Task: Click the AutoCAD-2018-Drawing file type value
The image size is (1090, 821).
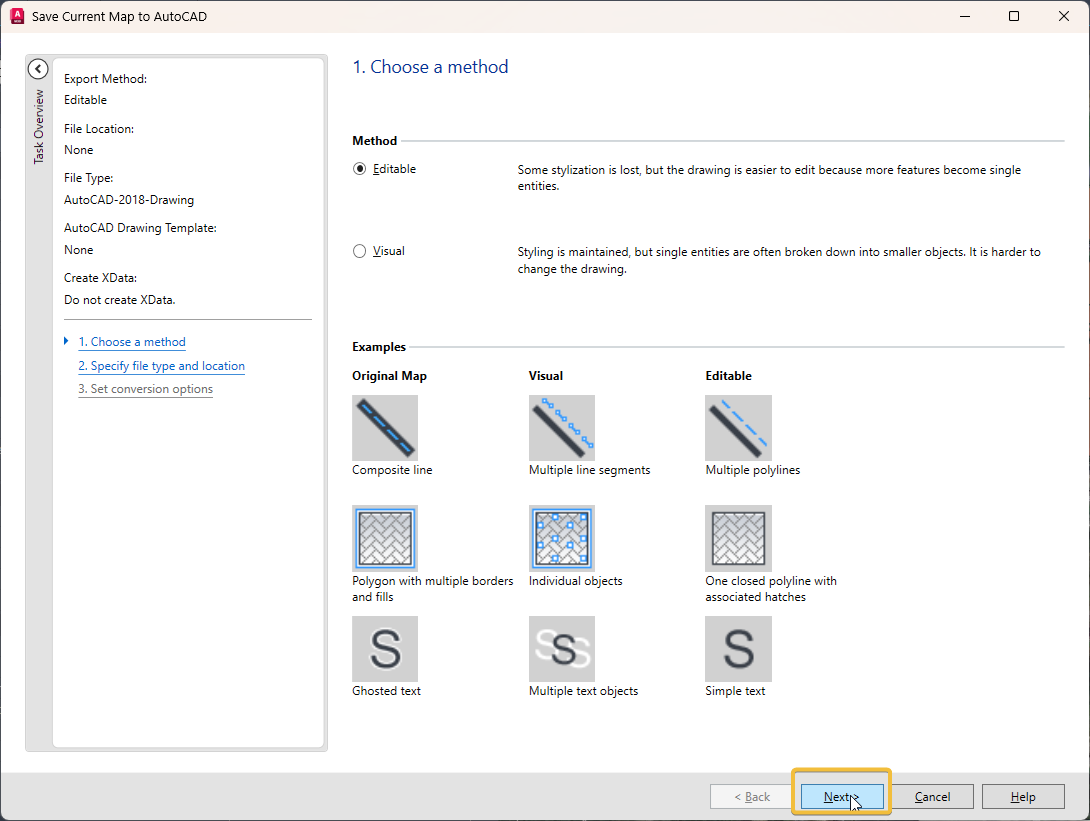Action: coord(129,200)
